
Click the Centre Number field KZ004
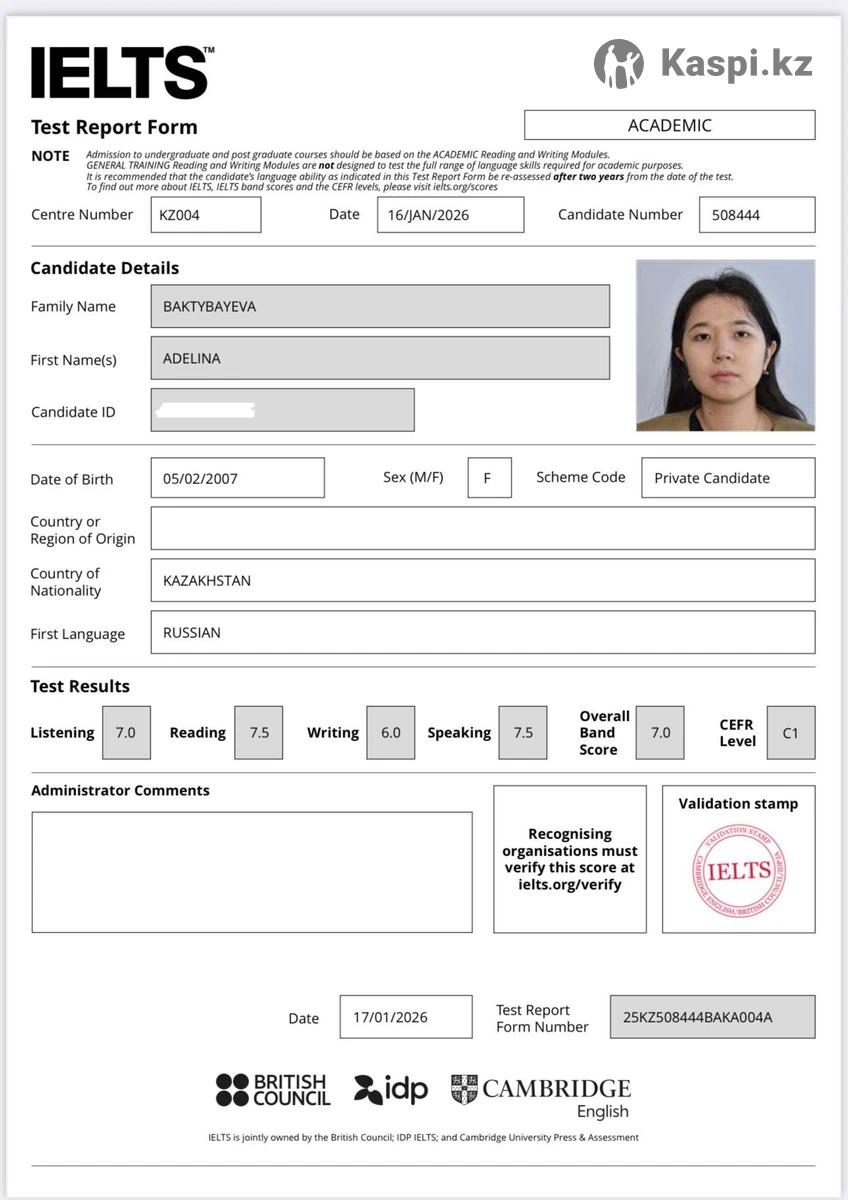coord(205,215)
